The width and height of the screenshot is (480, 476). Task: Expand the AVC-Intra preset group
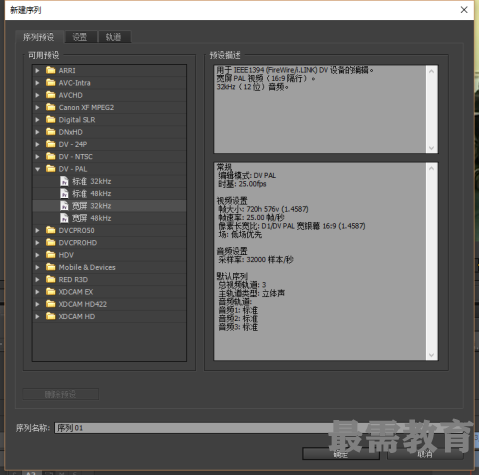[x=37, y=83]
